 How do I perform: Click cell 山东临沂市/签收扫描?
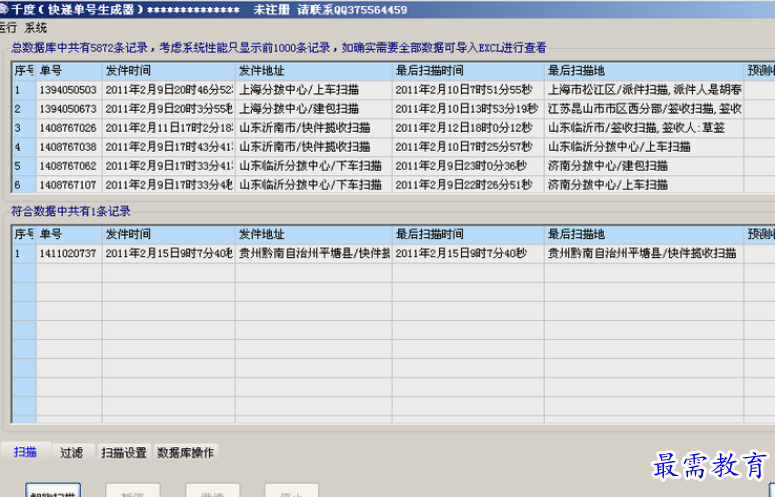(644, 128)
